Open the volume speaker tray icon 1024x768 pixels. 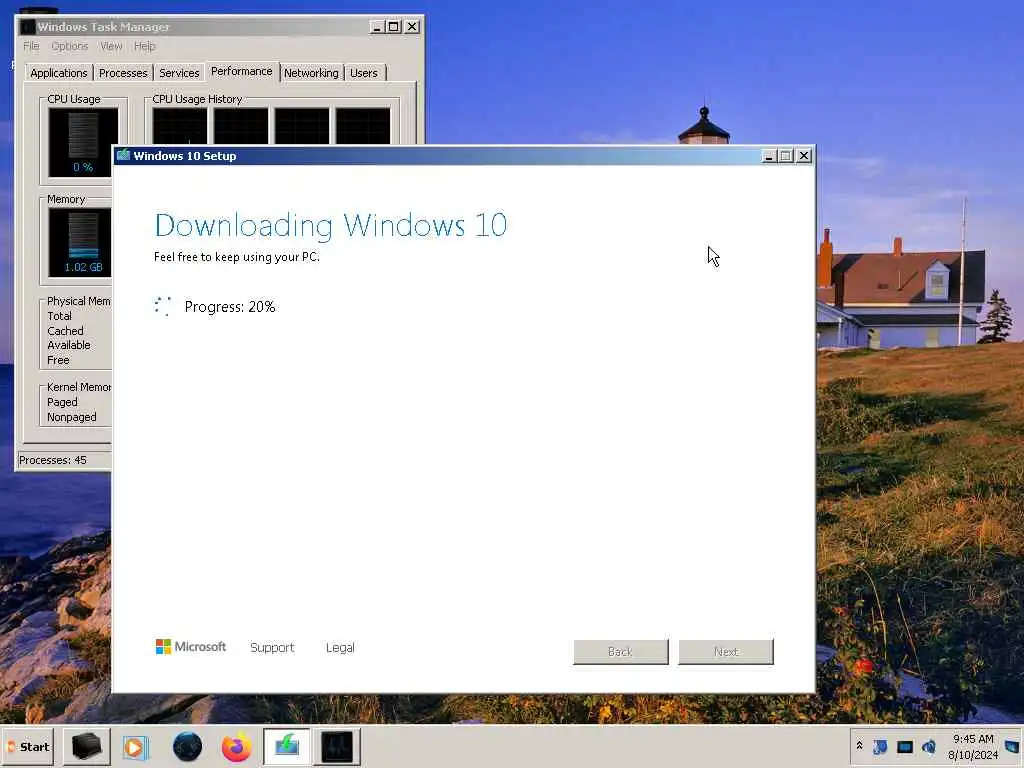pos(929,746)
